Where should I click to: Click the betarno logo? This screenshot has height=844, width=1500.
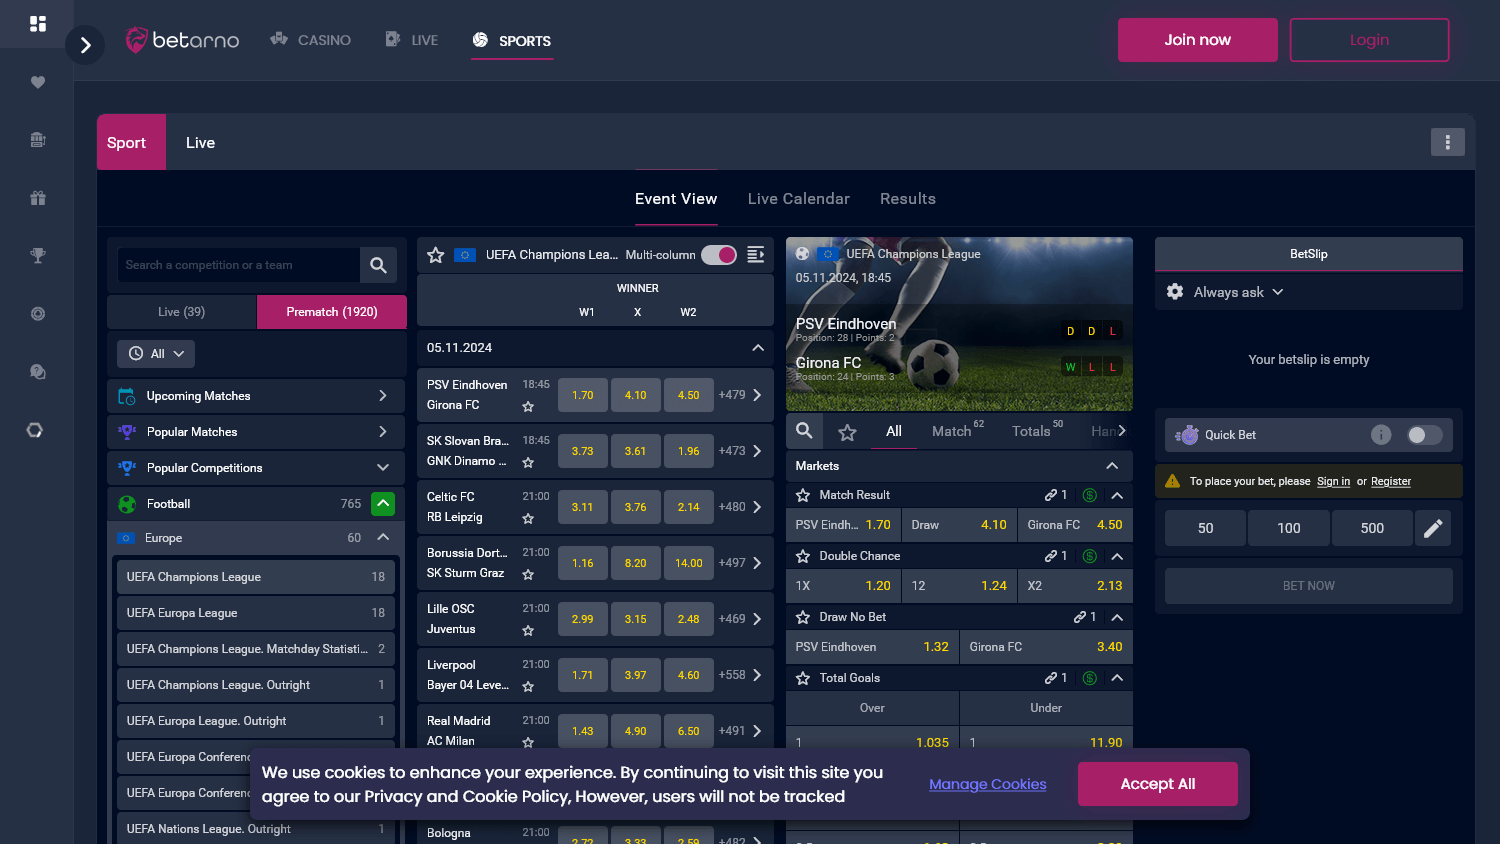click(182, 40)
